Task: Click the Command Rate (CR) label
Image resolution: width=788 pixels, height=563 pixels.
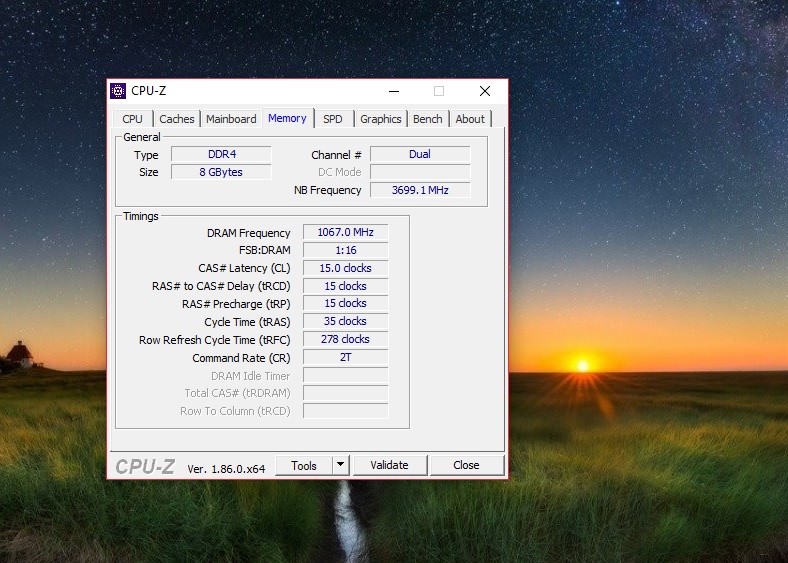Action: pyautogui.click(x=241, y=358)
